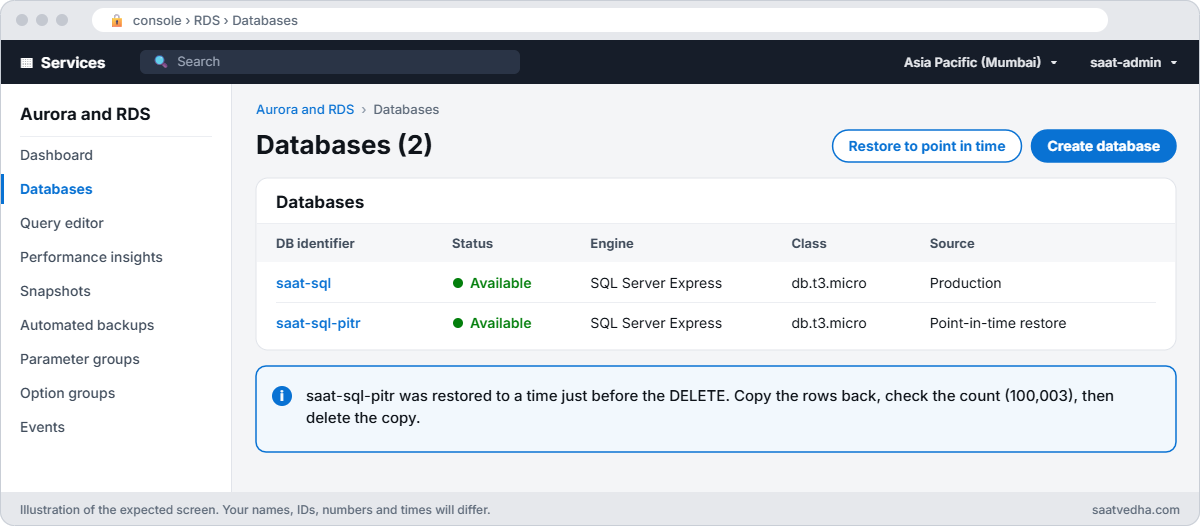Open the Asia Pacific (Mumbai) region dropdown
The width and height of the screenshot is (1200, 526).
pyautogui.click(x=980, y=62)
